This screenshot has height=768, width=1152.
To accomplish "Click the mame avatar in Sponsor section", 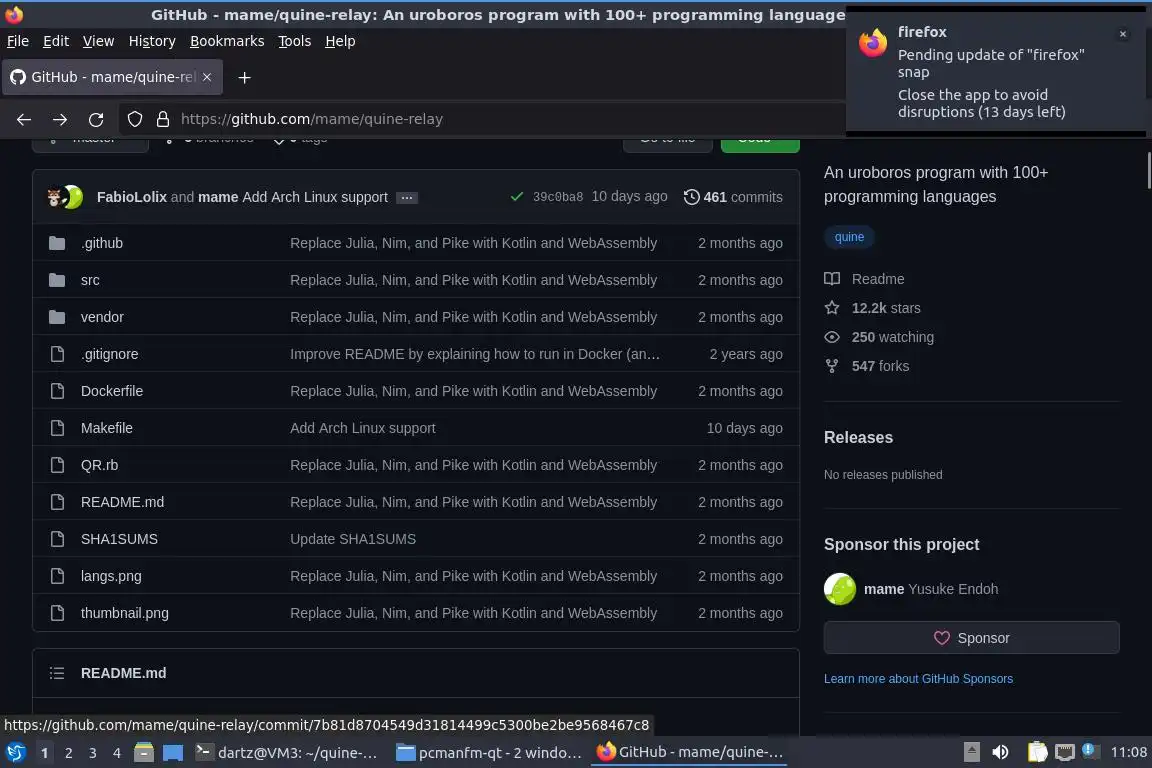I will (x=840, y=589).
